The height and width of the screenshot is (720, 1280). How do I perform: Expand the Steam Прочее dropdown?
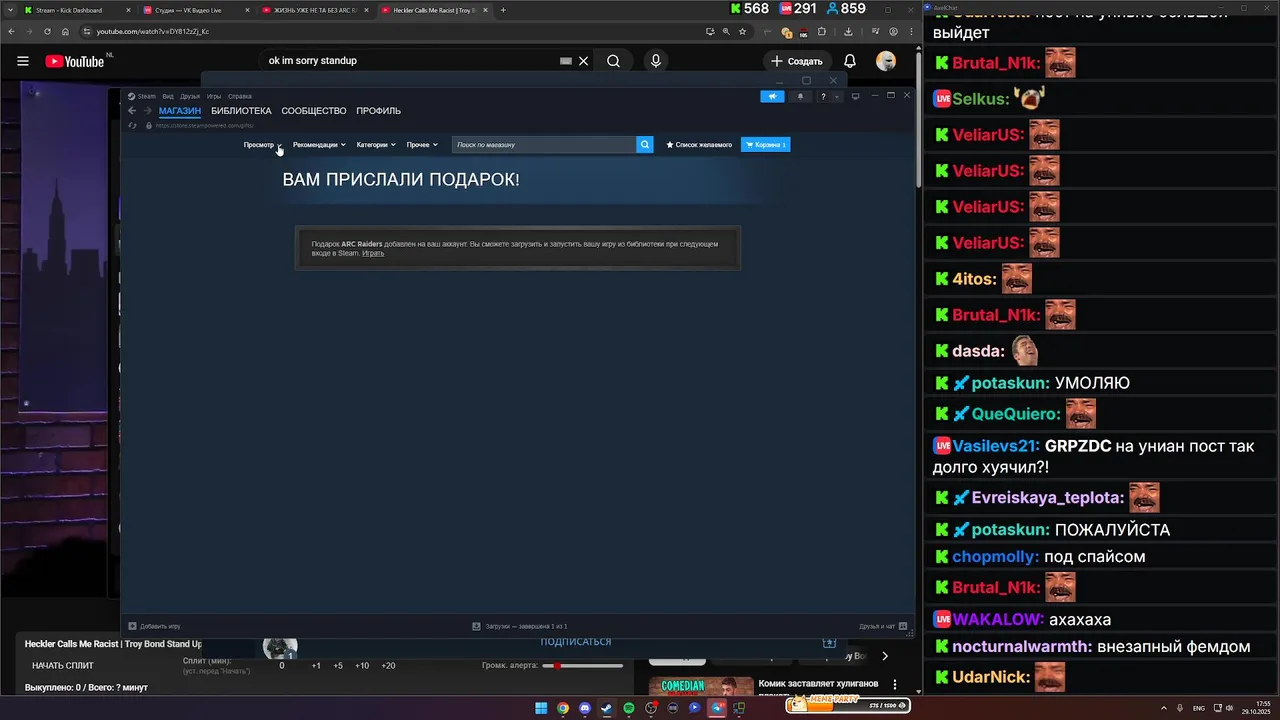point(422,145)
